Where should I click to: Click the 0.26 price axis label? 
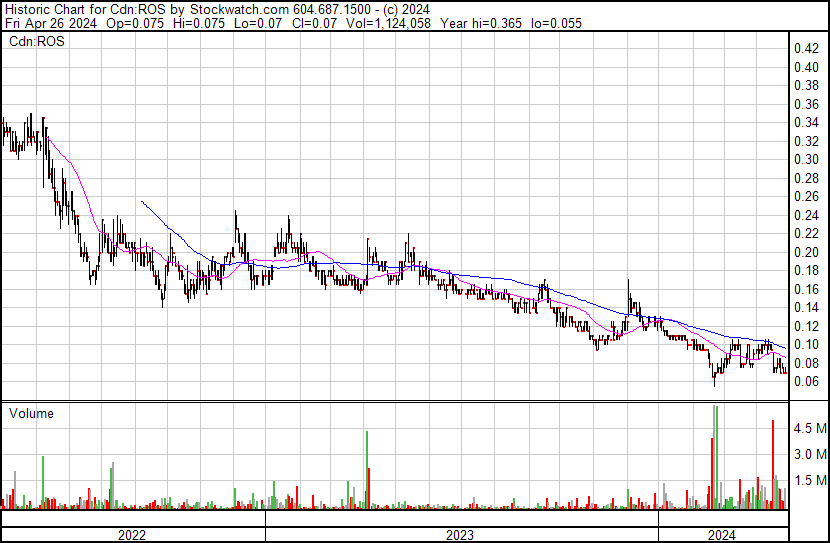(x=806, y=196)
